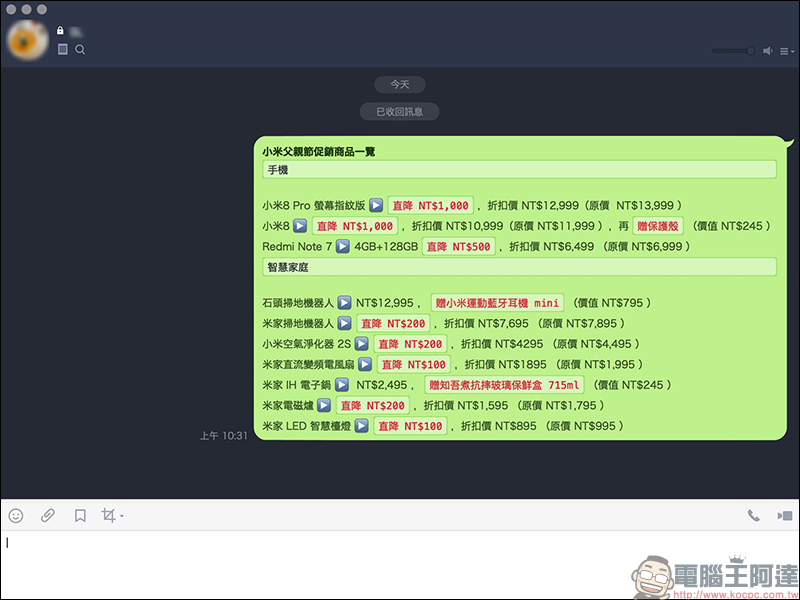
Task: Adjust the transparency slider in header
Action: coord(733,51)
